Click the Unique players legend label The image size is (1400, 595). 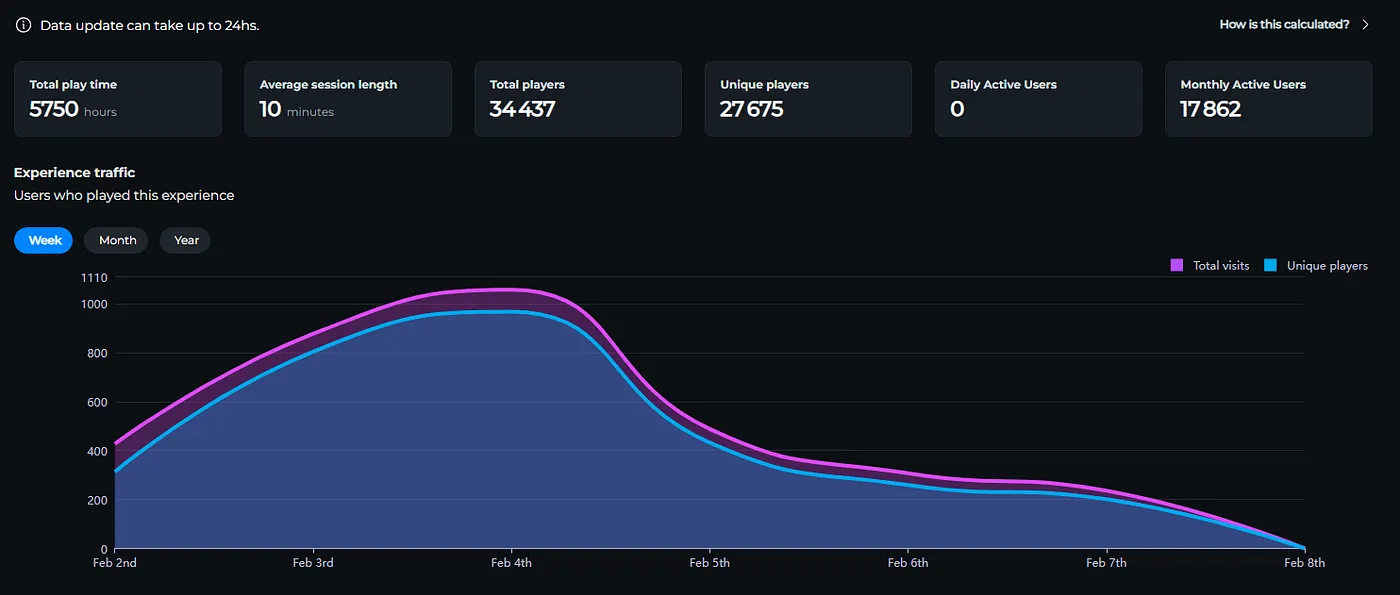tap(1327, 266)
